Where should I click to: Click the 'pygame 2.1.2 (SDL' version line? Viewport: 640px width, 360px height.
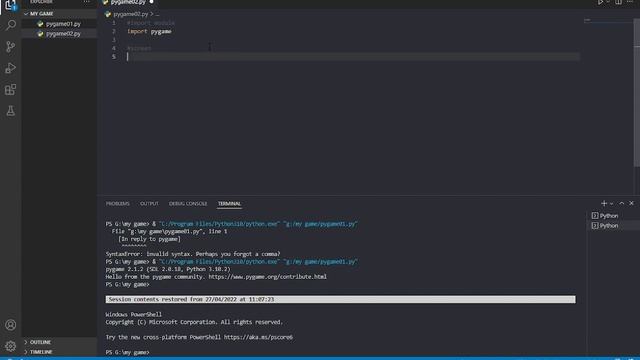pyautogui.click(x=168, y=269)
